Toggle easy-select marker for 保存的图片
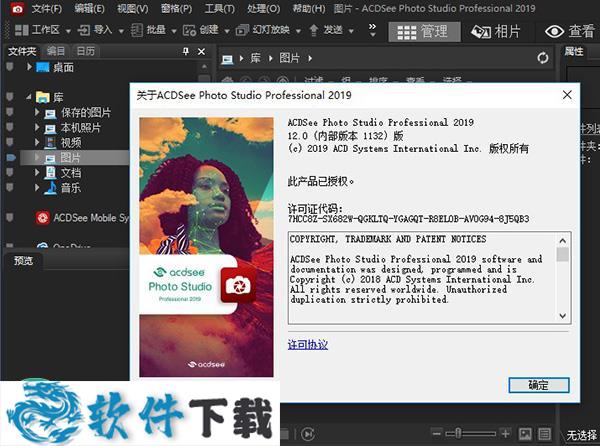Viewport: 600px width, 446px height. (10, 112)
